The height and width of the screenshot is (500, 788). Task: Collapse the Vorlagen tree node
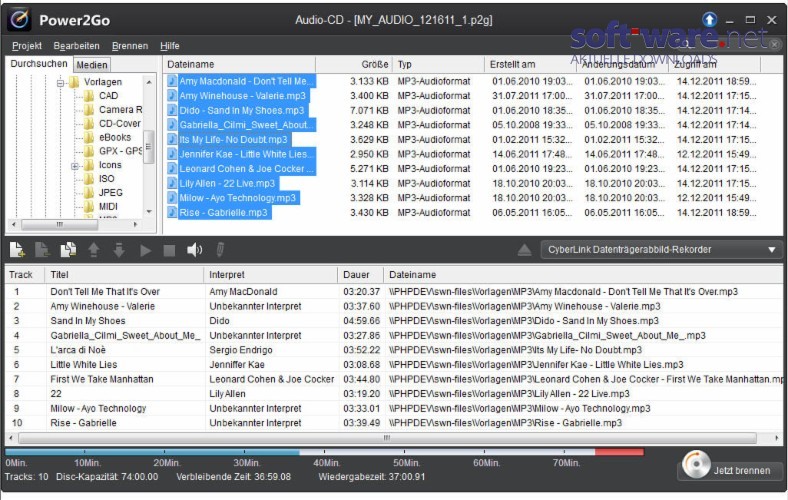[61, 82]
